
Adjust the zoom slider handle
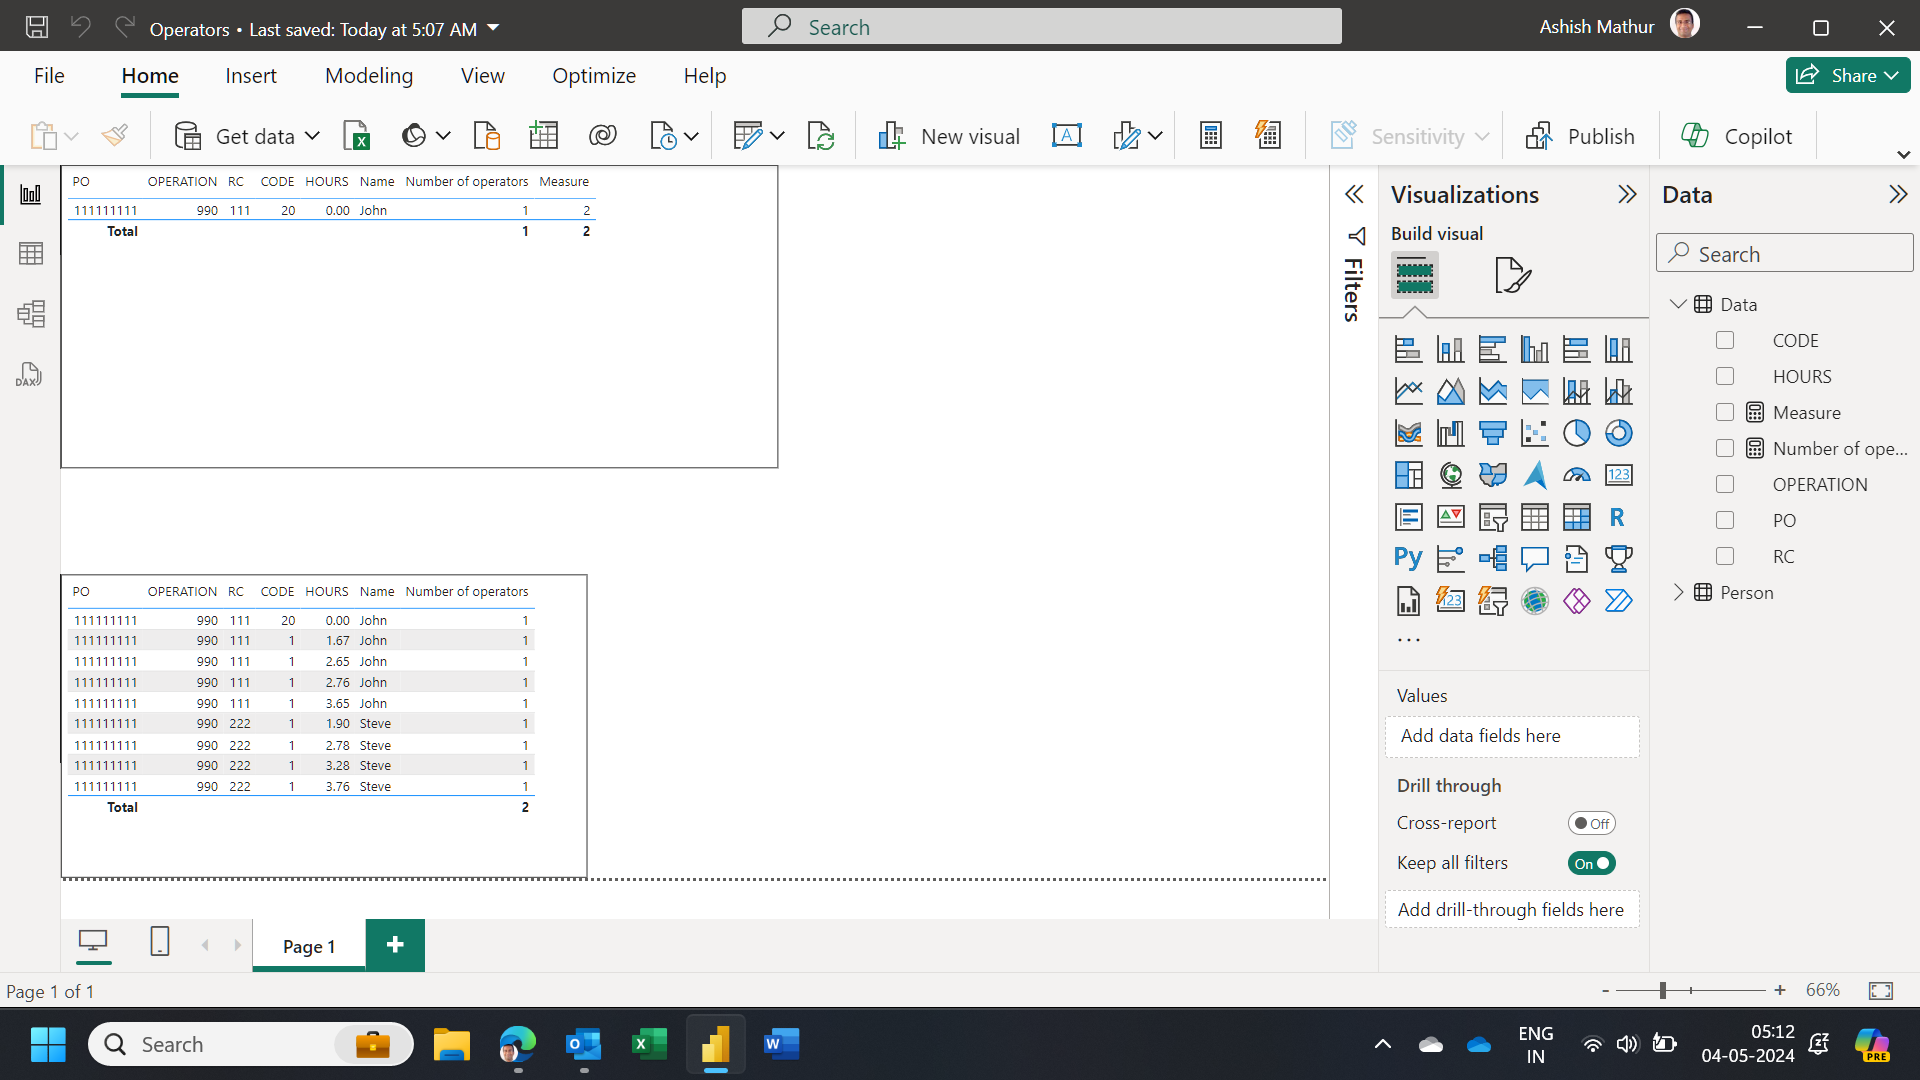(1663, 990)
